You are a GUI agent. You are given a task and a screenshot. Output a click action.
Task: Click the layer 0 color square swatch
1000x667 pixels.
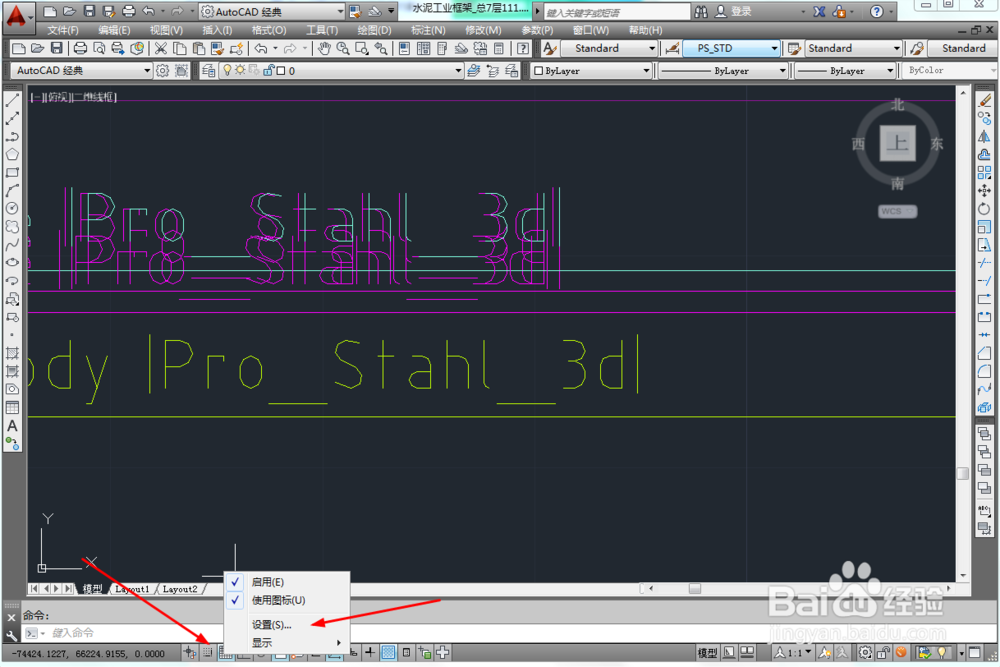281,71
